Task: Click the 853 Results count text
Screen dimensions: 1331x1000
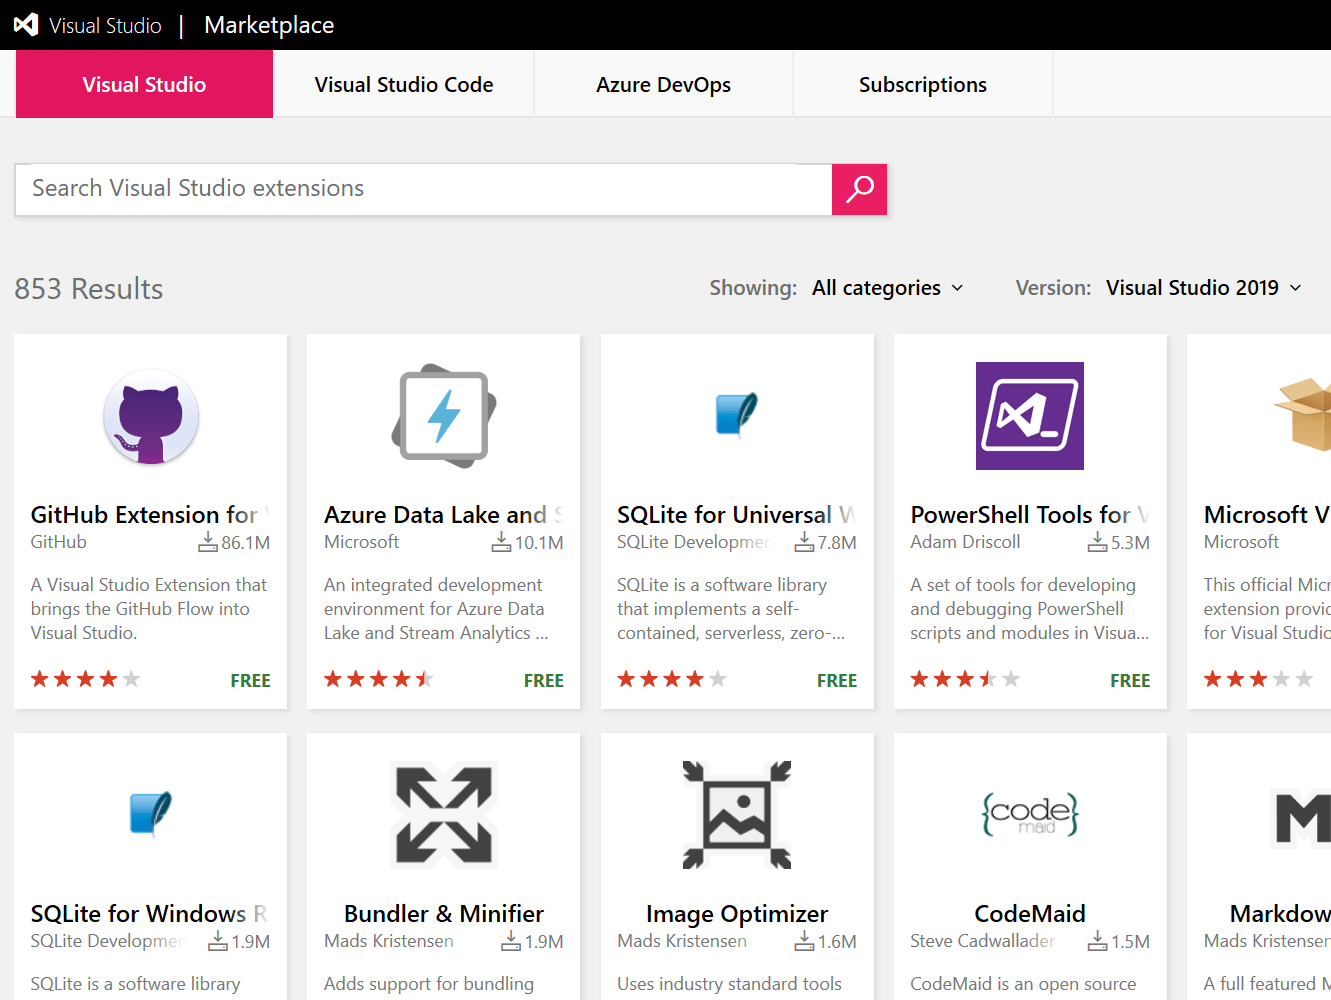Action: click(x=89, y=289)
